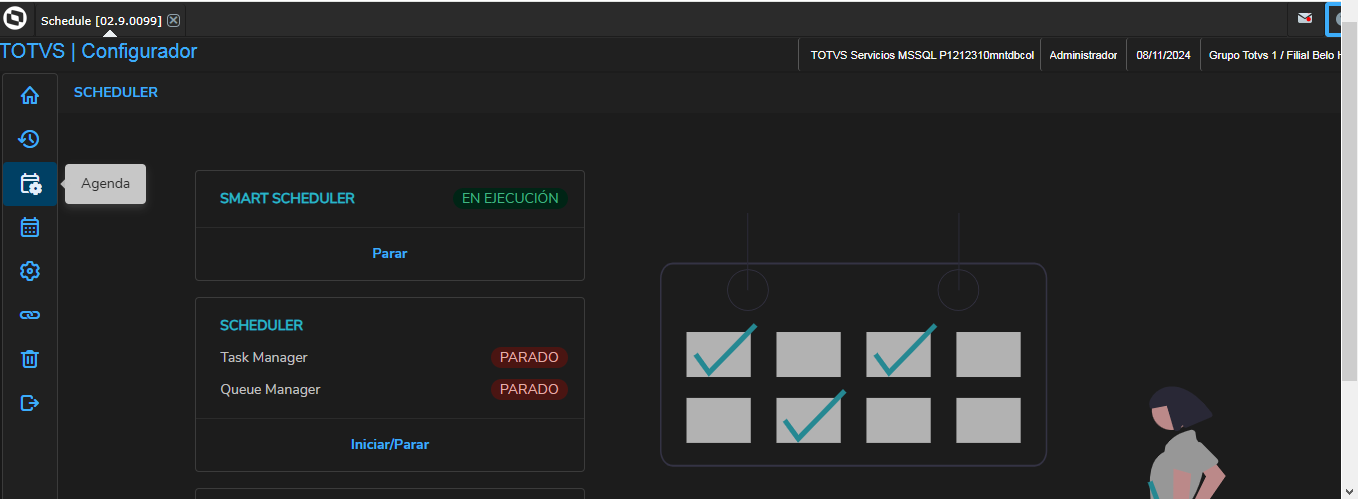
Task: Click the TOTVS Servicios MSSQL environment field
Action: (922, 55)
